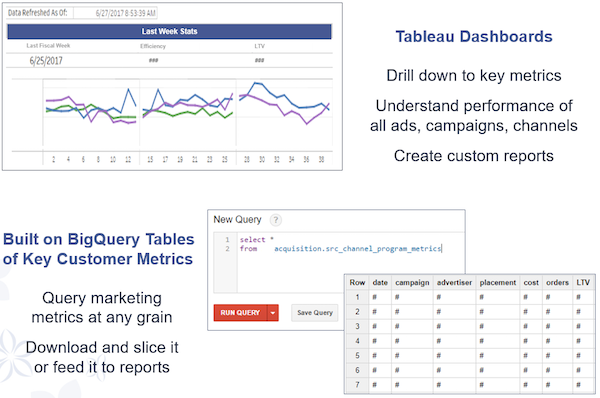This screenshot has width=600, height=398.
Task: Click the 'Drill down to key metrics' text
Action: [x=474, y=76]
